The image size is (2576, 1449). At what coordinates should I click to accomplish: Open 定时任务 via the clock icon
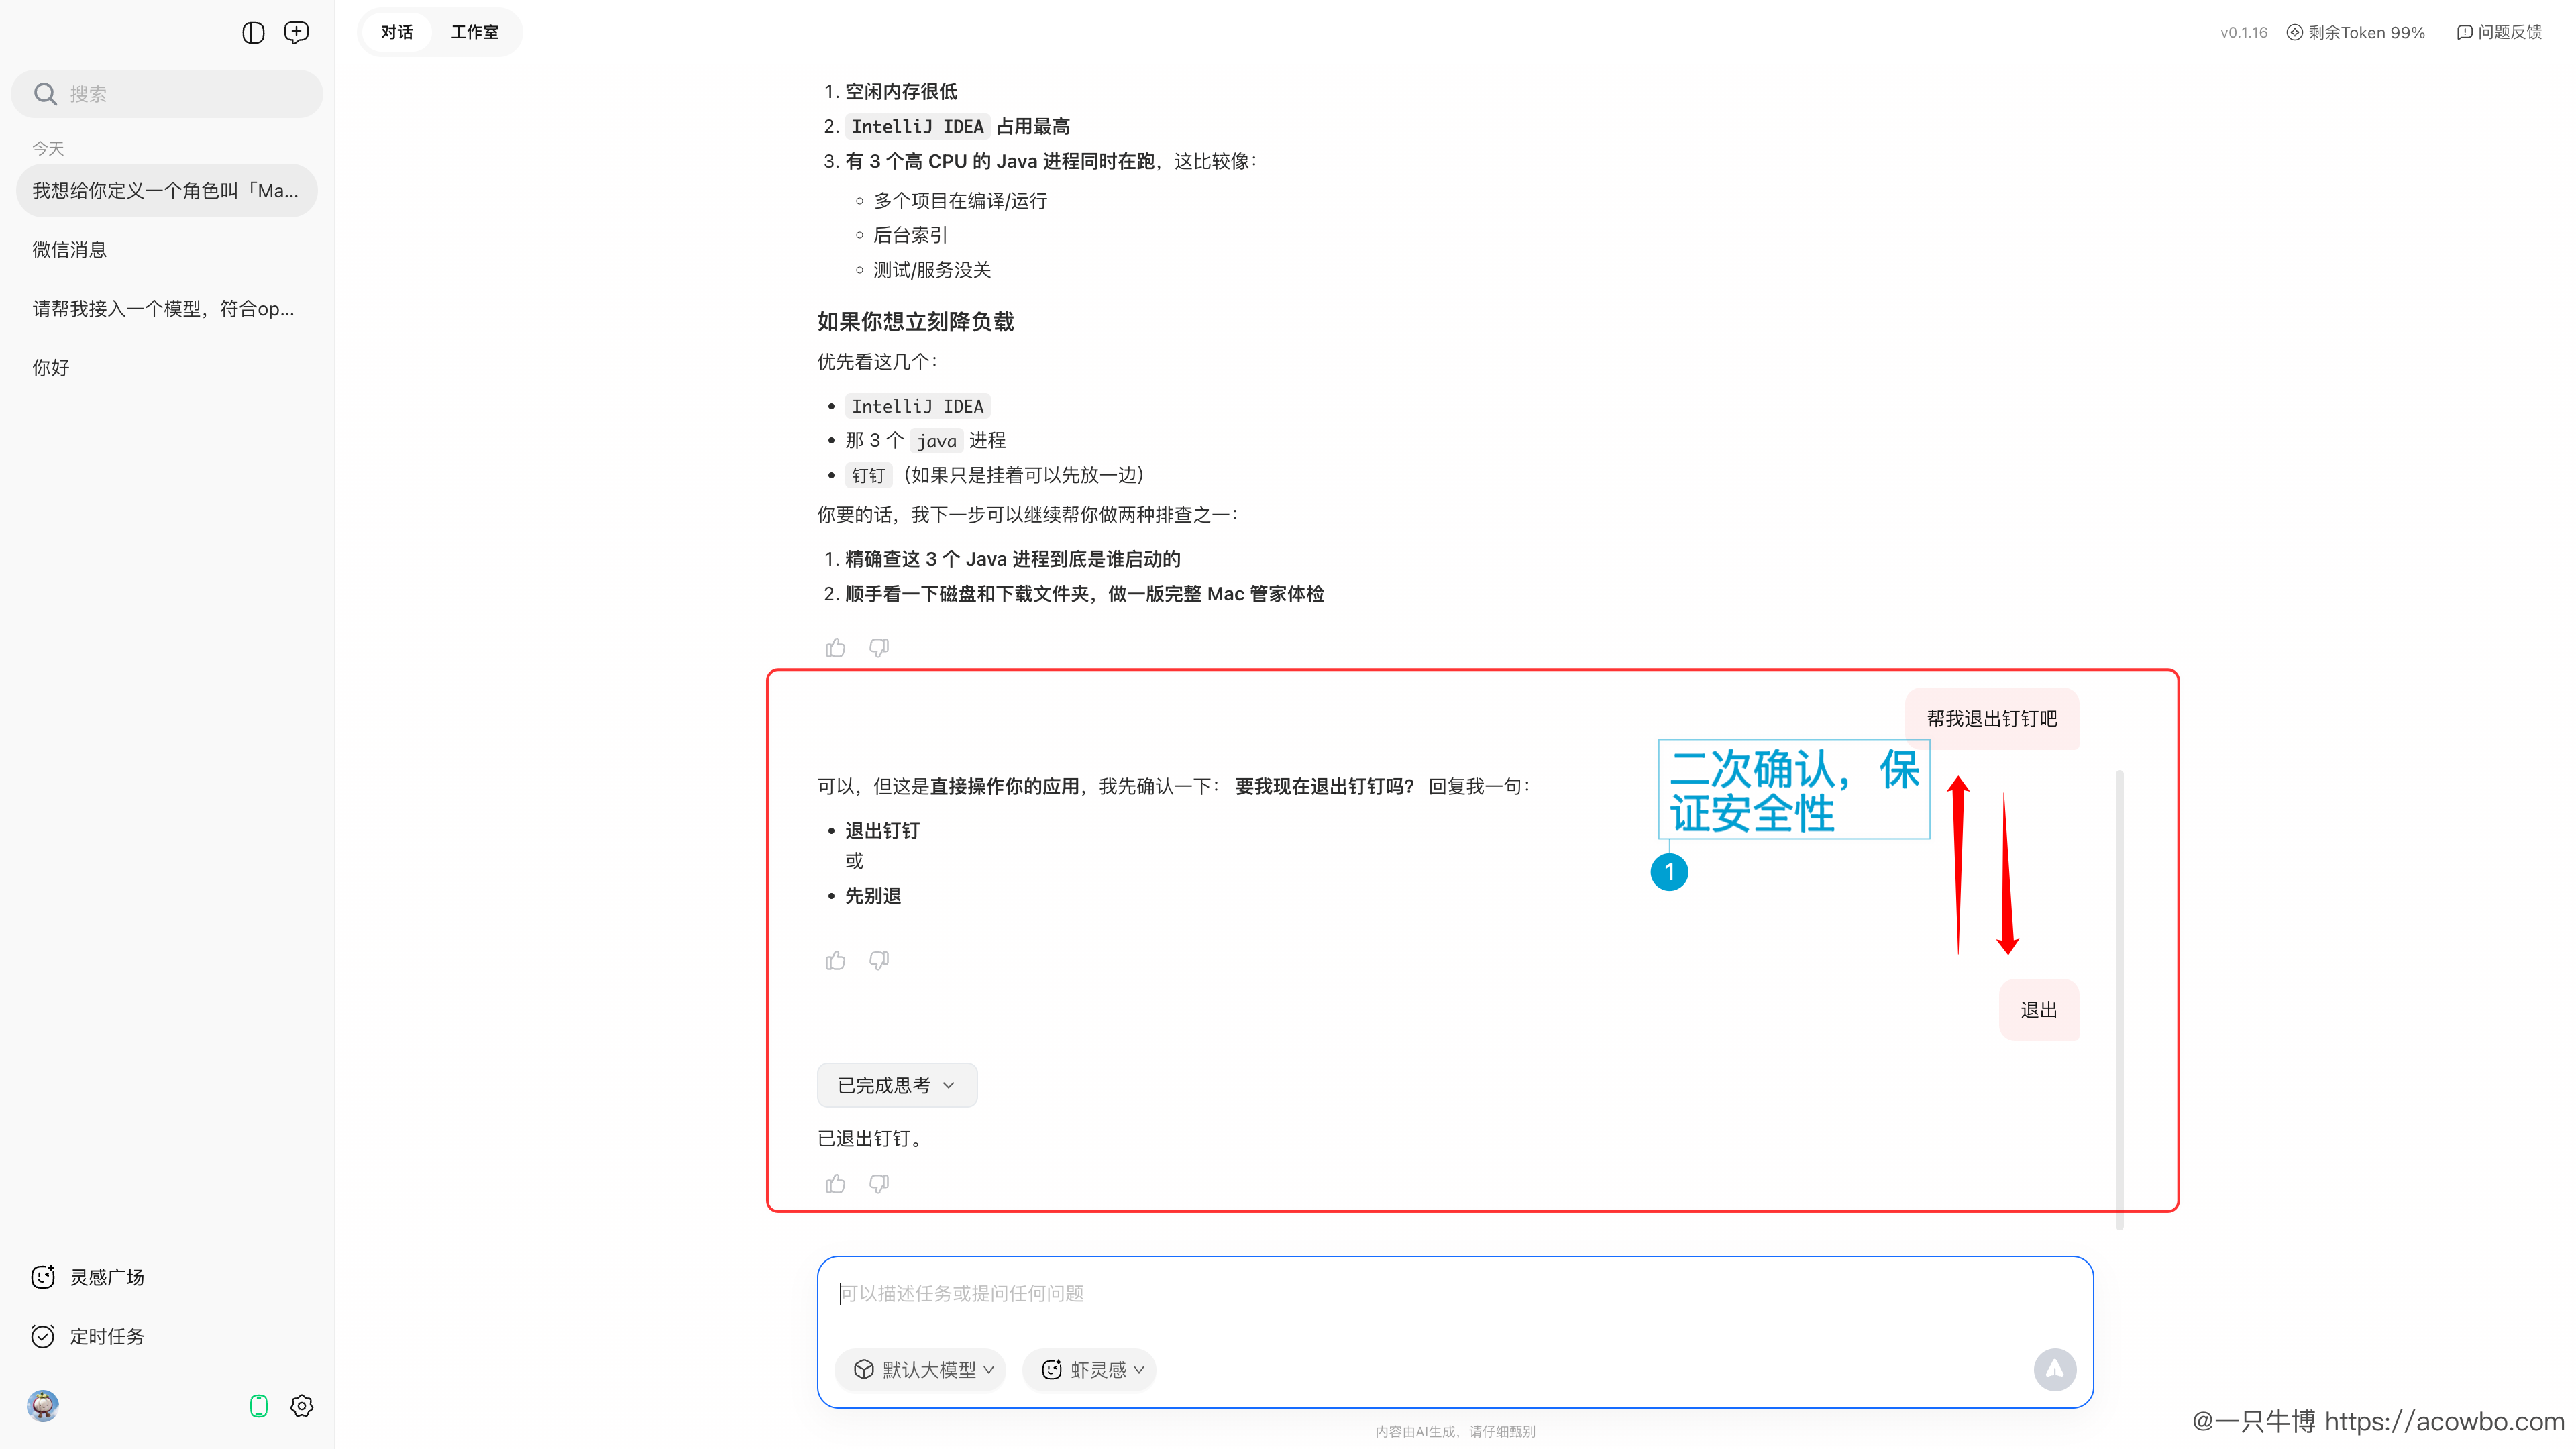(43, 1336)
